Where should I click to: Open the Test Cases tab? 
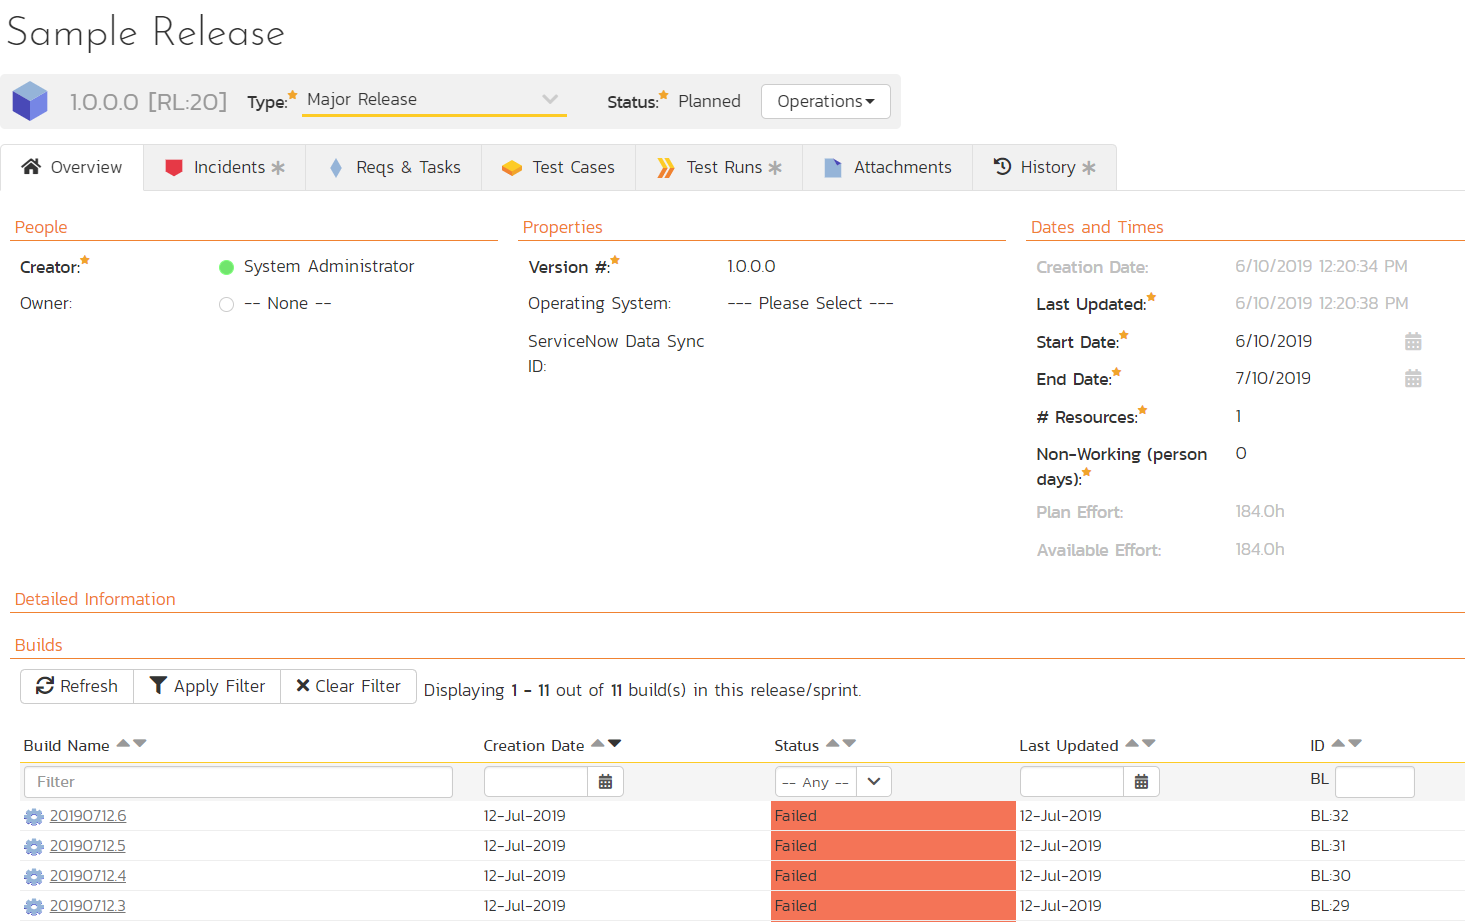[x=559, y=167]
